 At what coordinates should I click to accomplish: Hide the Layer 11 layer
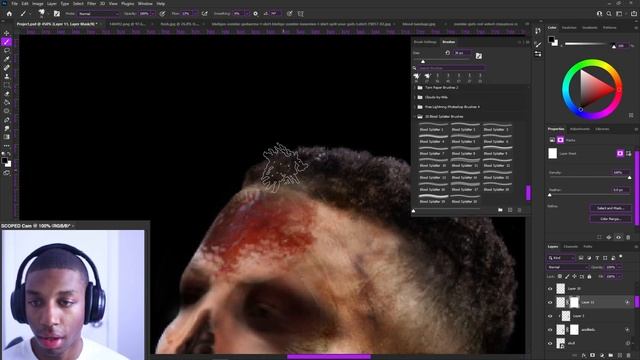[550, 302]
